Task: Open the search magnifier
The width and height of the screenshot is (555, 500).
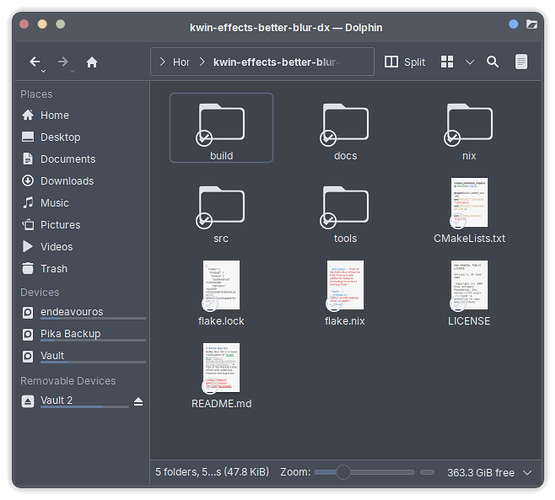Action: (x=492, y=62)
